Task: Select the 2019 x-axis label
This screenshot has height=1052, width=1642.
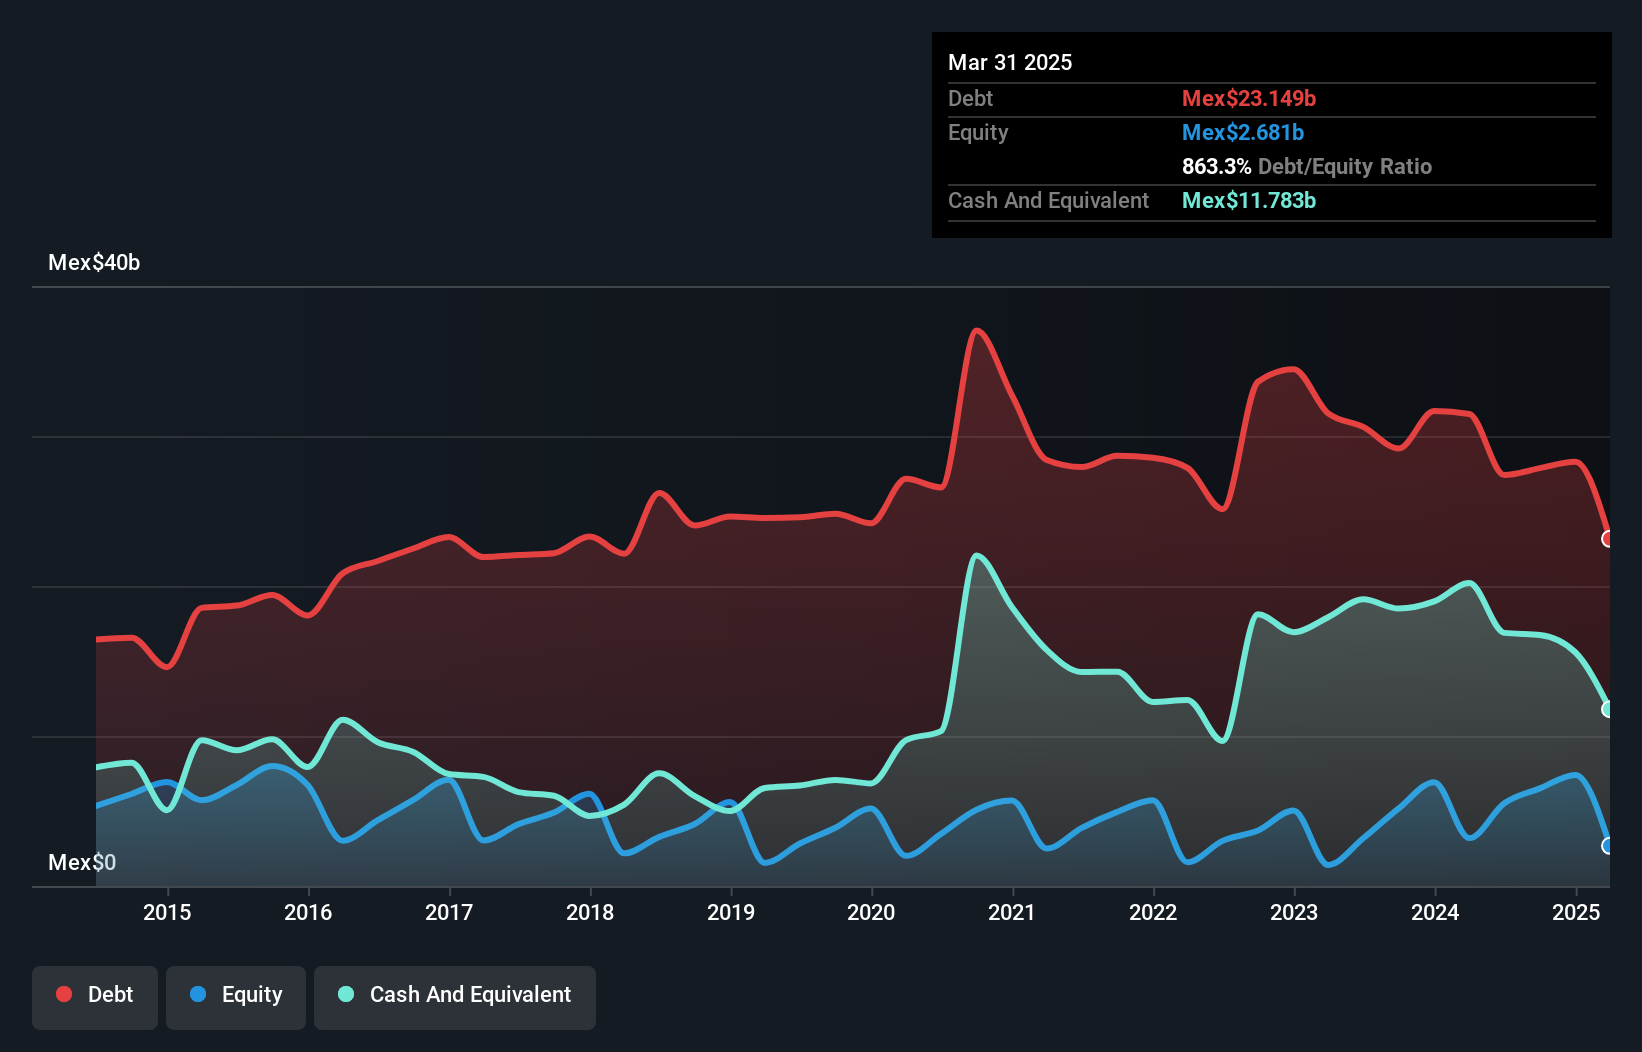Action: tap(731, 912)
